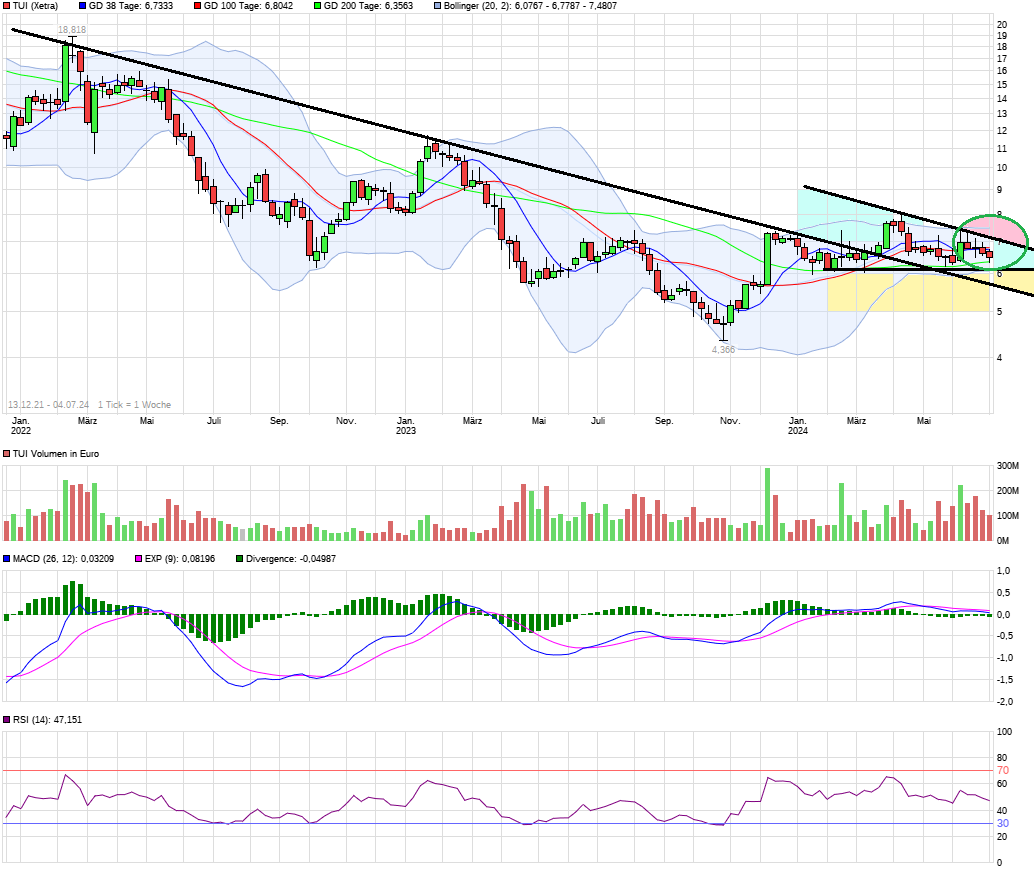Click the '19' price axis label
The height and width of the screenshot is (873, 1034).
pos(1002,36)
